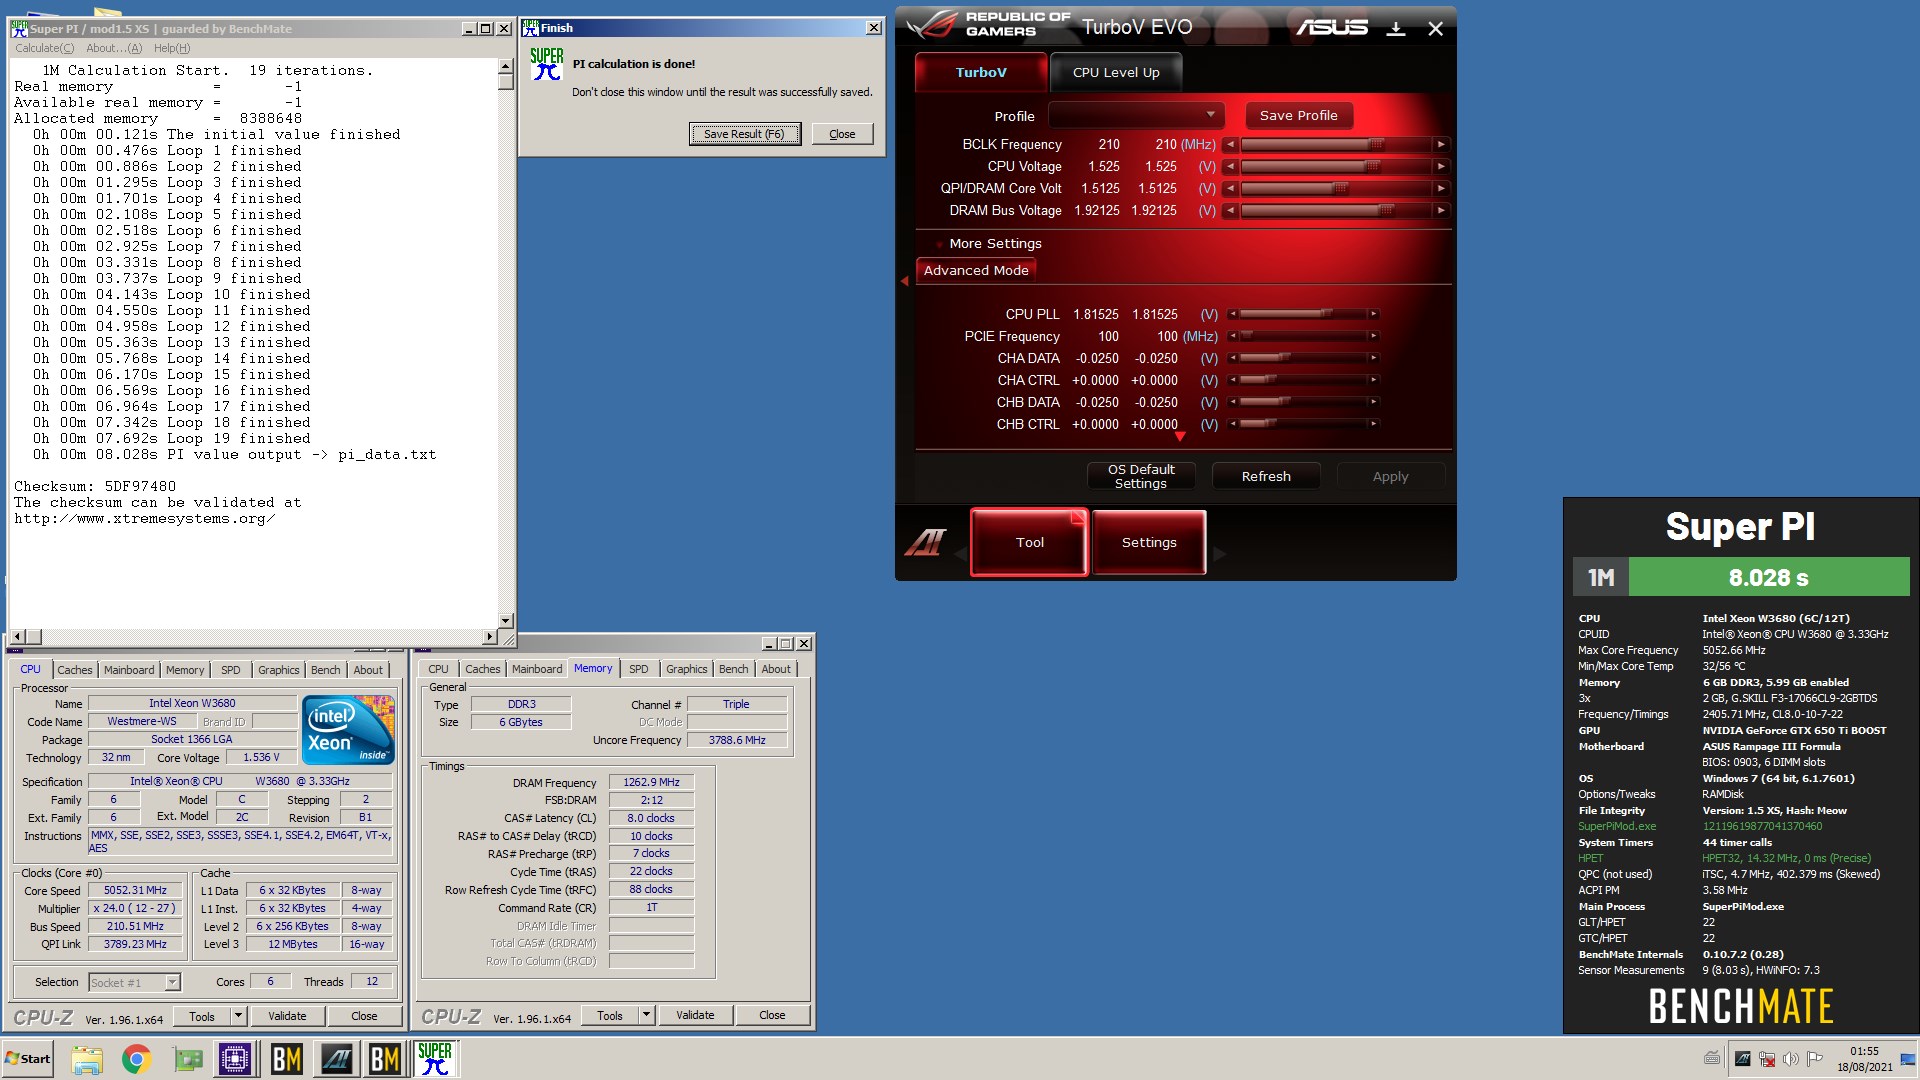Raise DRAM Bus Voltage with the right arrow
1920x1080 pixels.
click(1441, 211)
